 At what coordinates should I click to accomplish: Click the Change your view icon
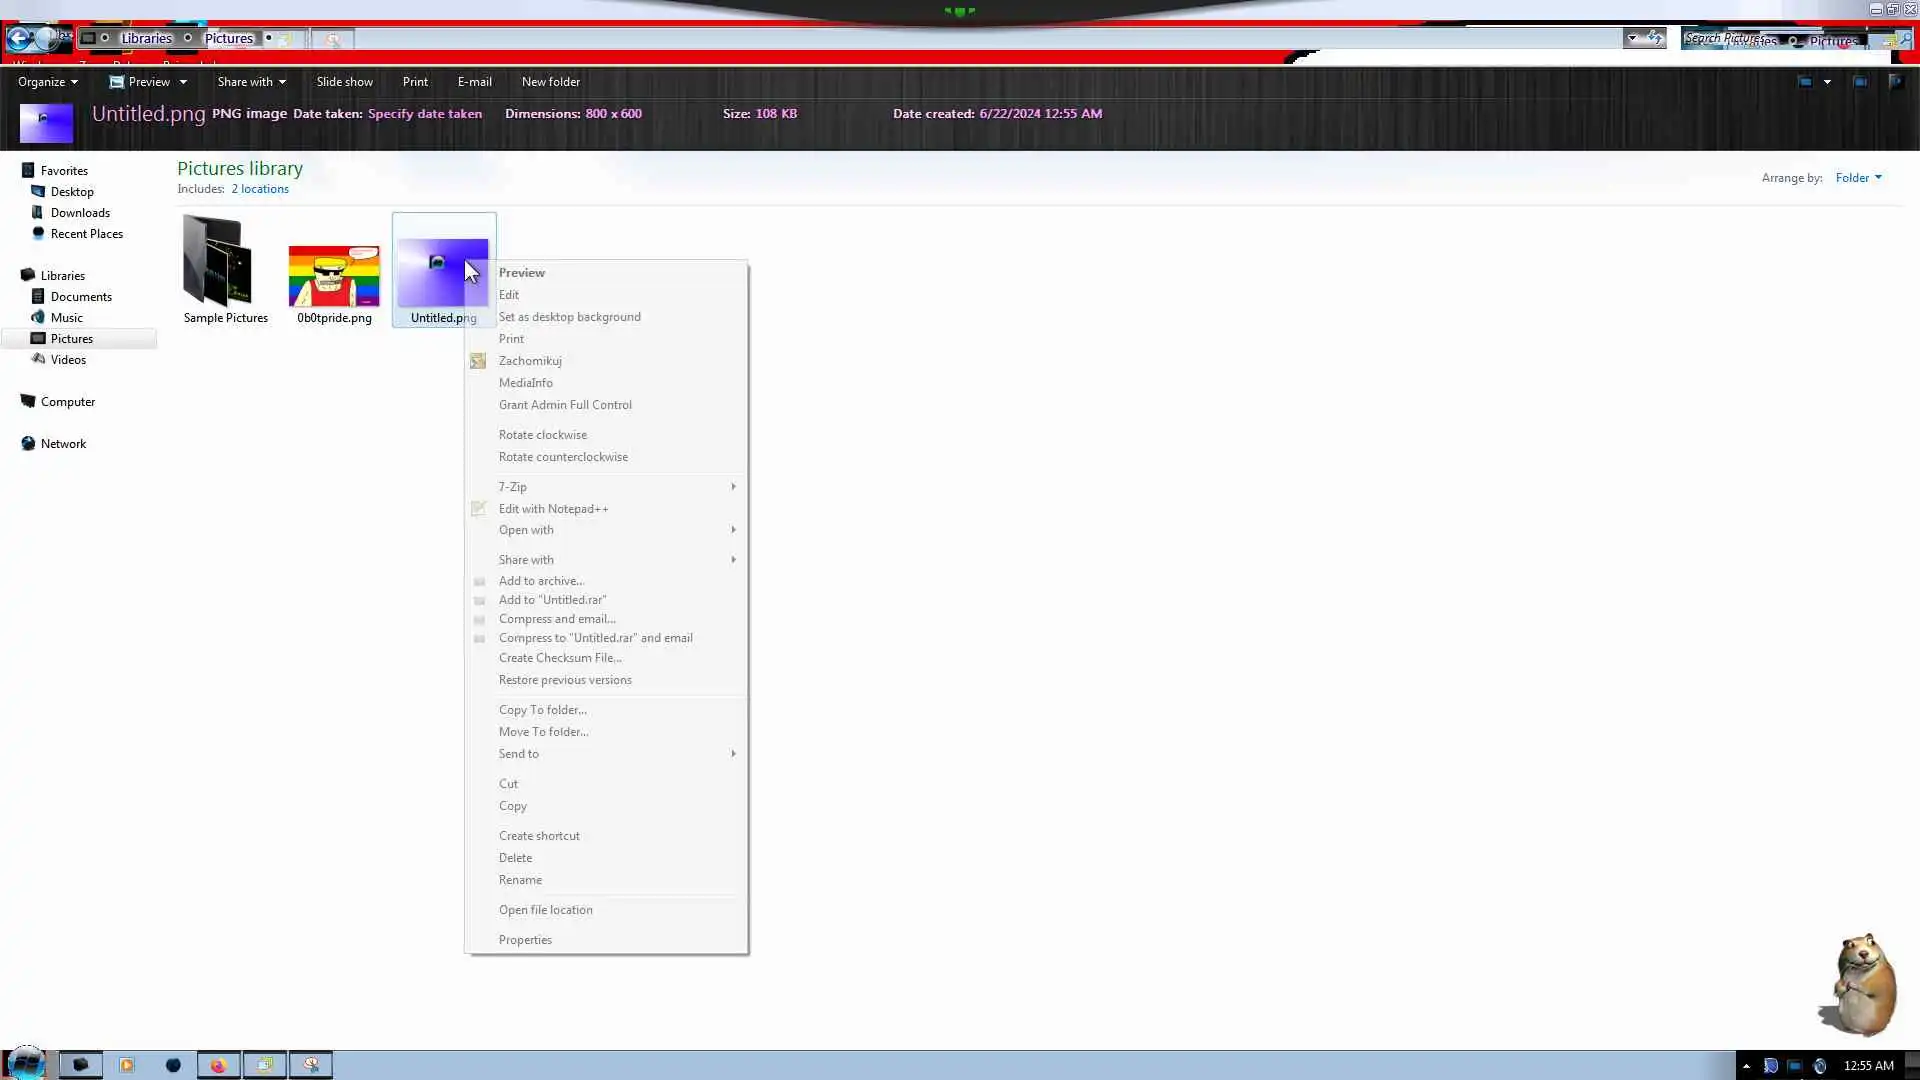(1805, 82)
